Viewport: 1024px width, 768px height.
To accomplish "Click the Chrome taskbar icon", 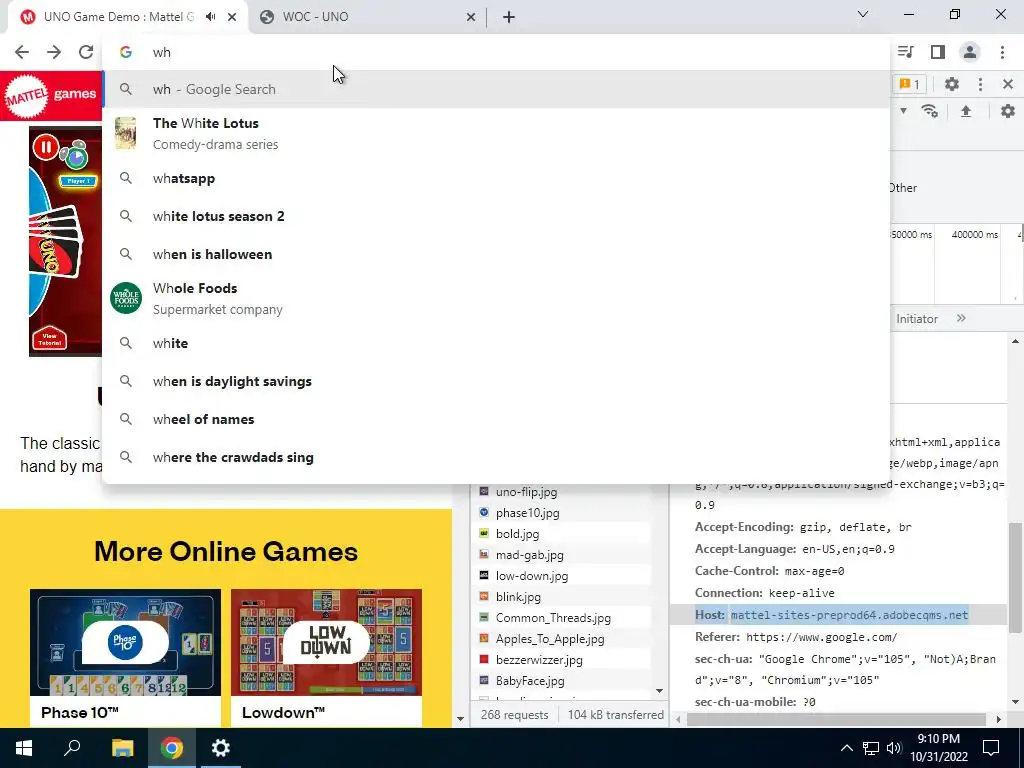I will [172, 748].
